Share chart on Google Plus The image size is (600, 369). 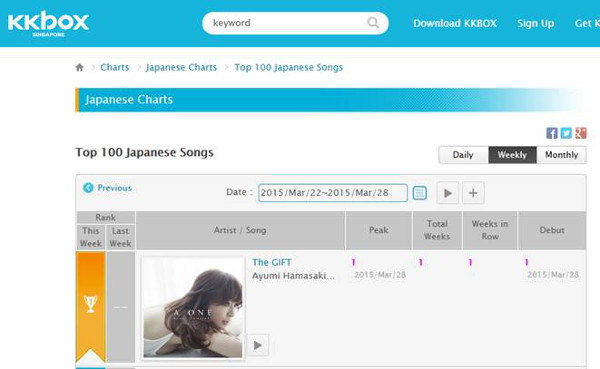580,133
